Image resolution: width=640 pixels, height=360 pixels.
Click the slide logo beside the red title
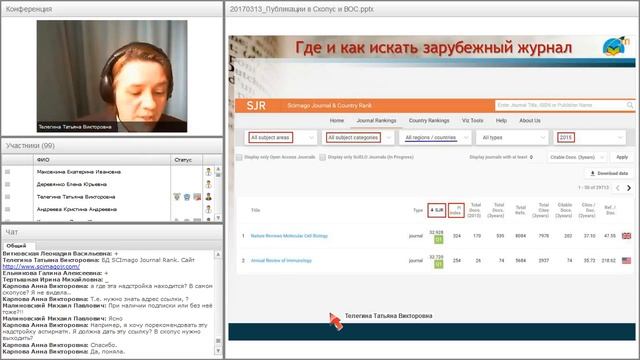pyautogui.click(x=616, y=46)
